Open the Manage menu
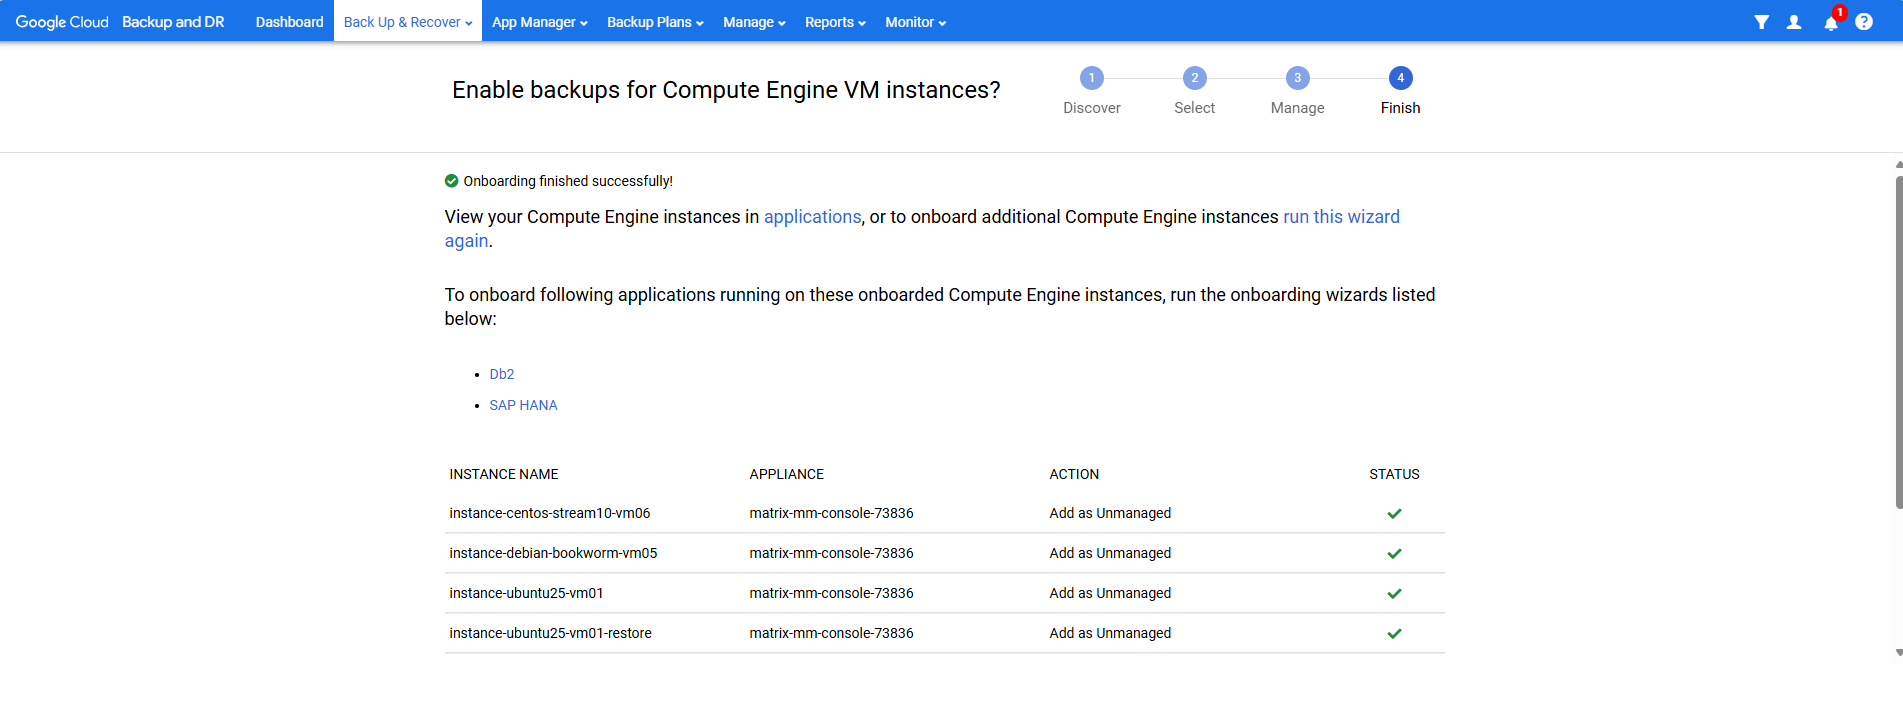The height and width of the screenshot is (726, 1903). [754, 22]
